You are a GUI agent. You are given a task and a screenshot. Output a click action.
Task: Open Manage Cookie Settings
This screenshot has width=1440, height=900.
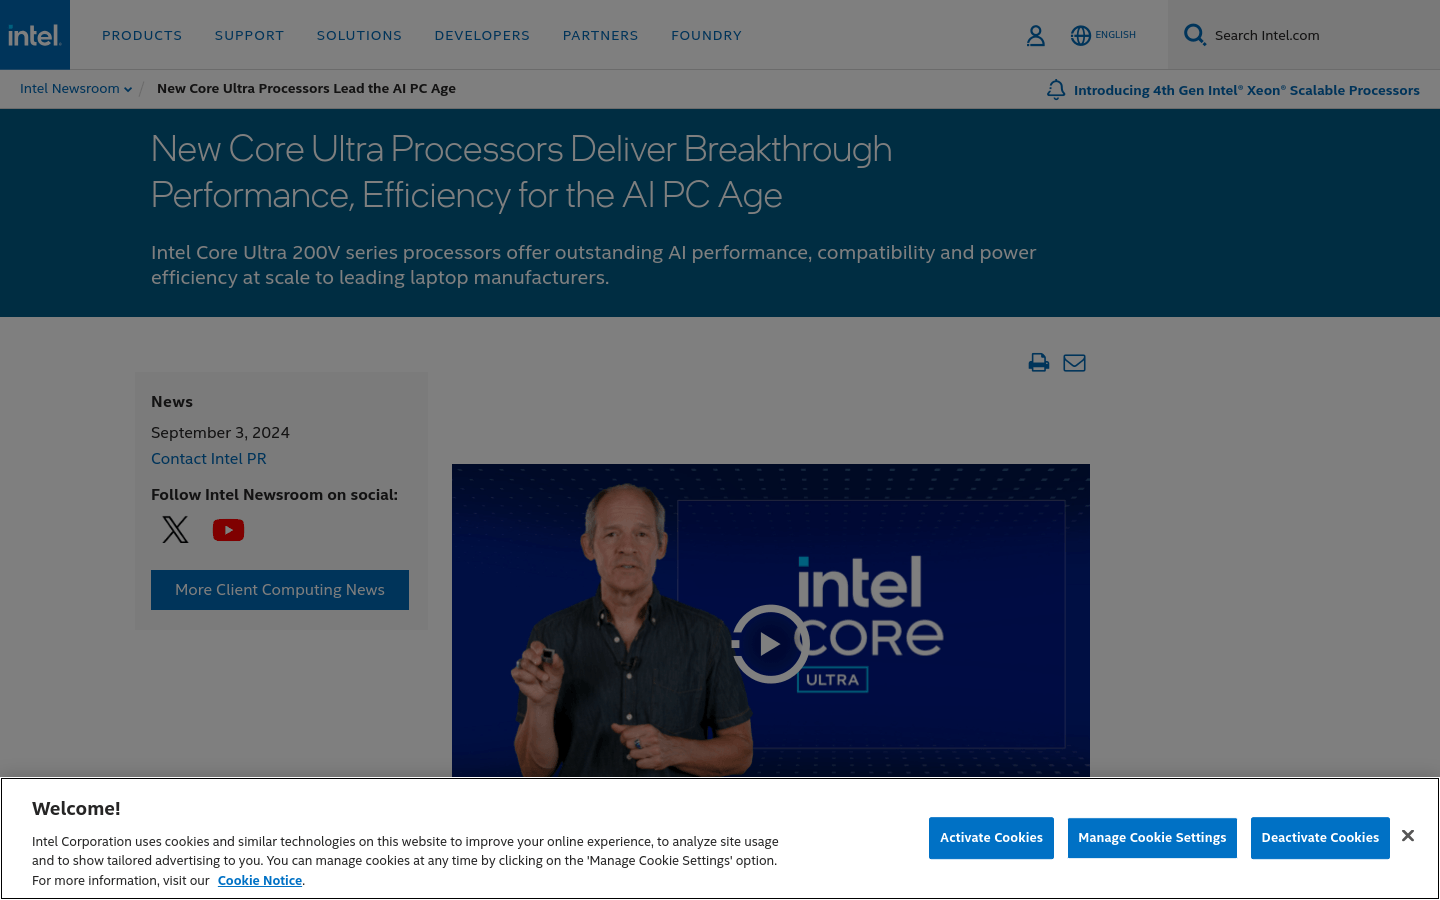1152,838
